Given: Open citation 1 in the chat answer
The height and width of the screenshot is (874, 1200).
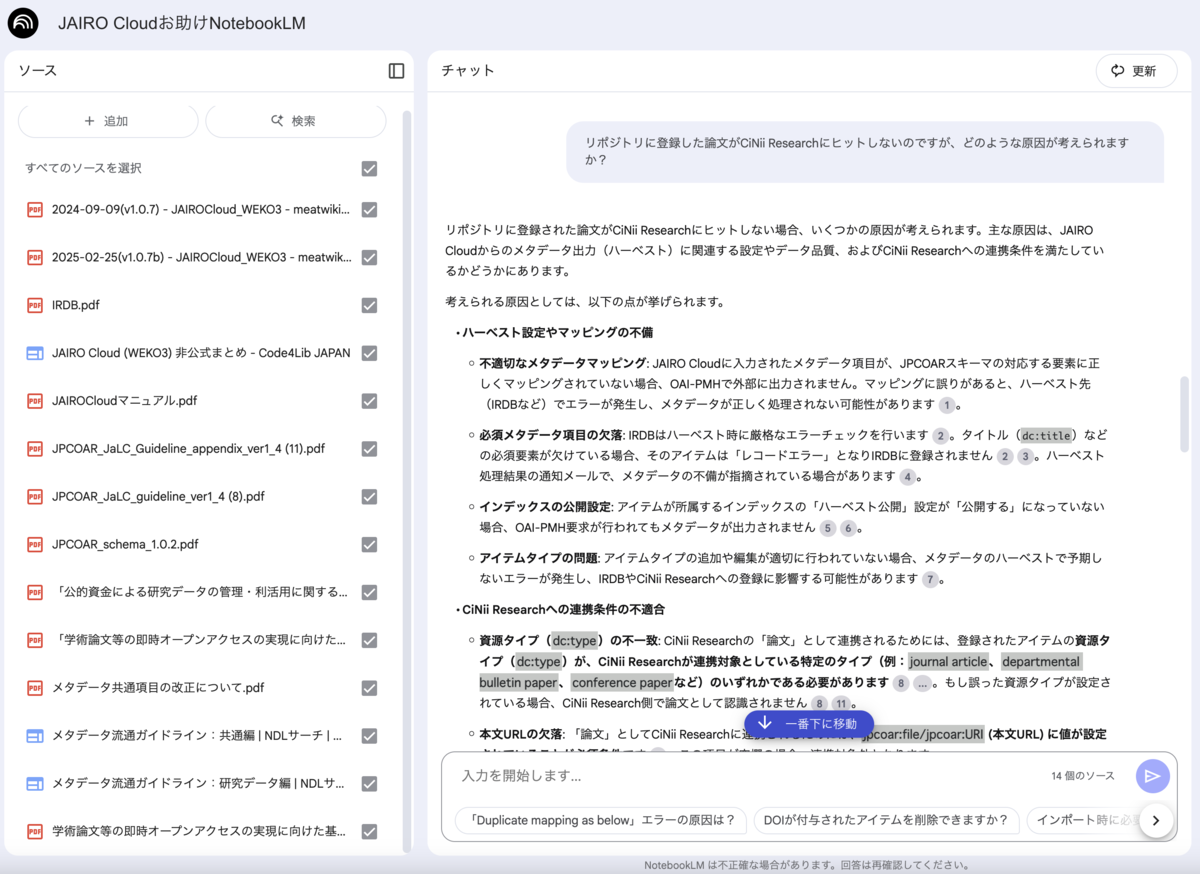Looking at the screenshot, I should 946,405.
